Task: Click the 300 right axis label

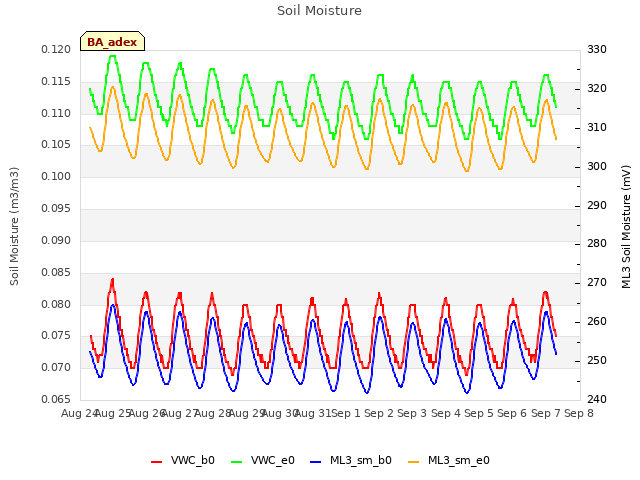Action: 597,167
